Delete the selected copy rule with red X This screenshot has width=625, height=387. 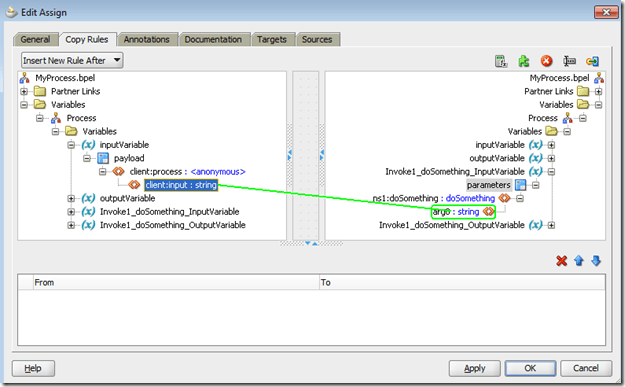(x=562, y=261)
